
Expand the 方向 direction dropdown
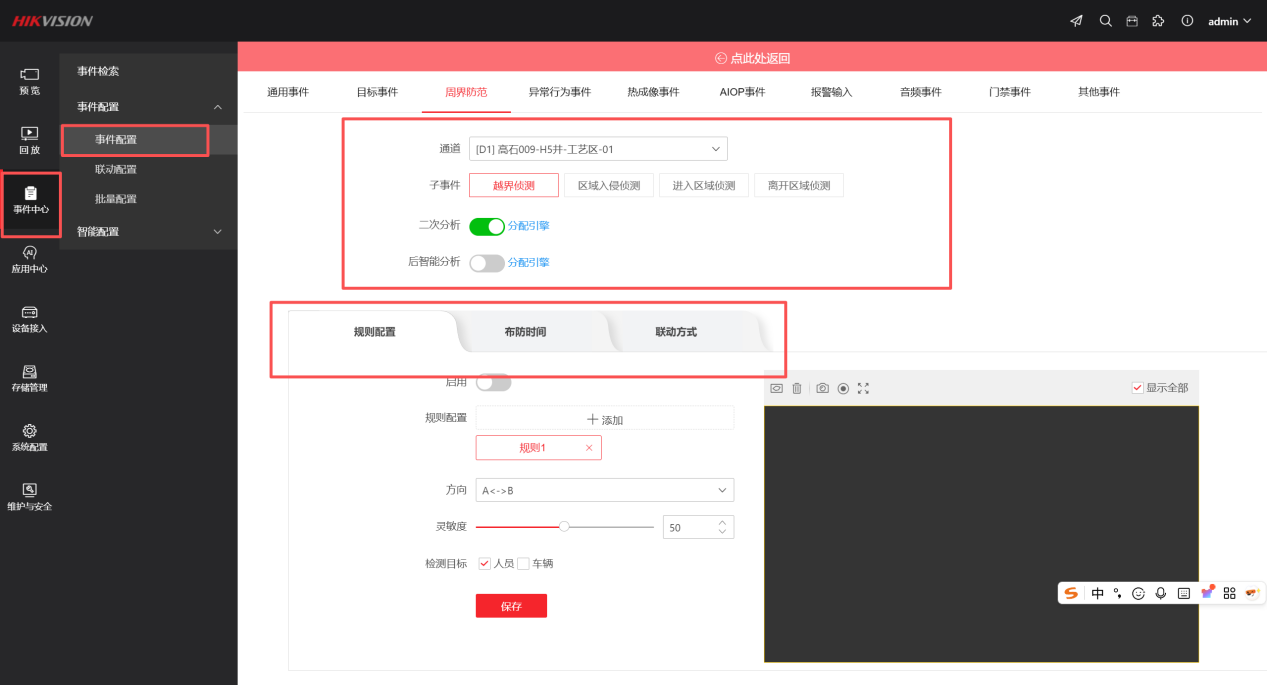(604, 490)
